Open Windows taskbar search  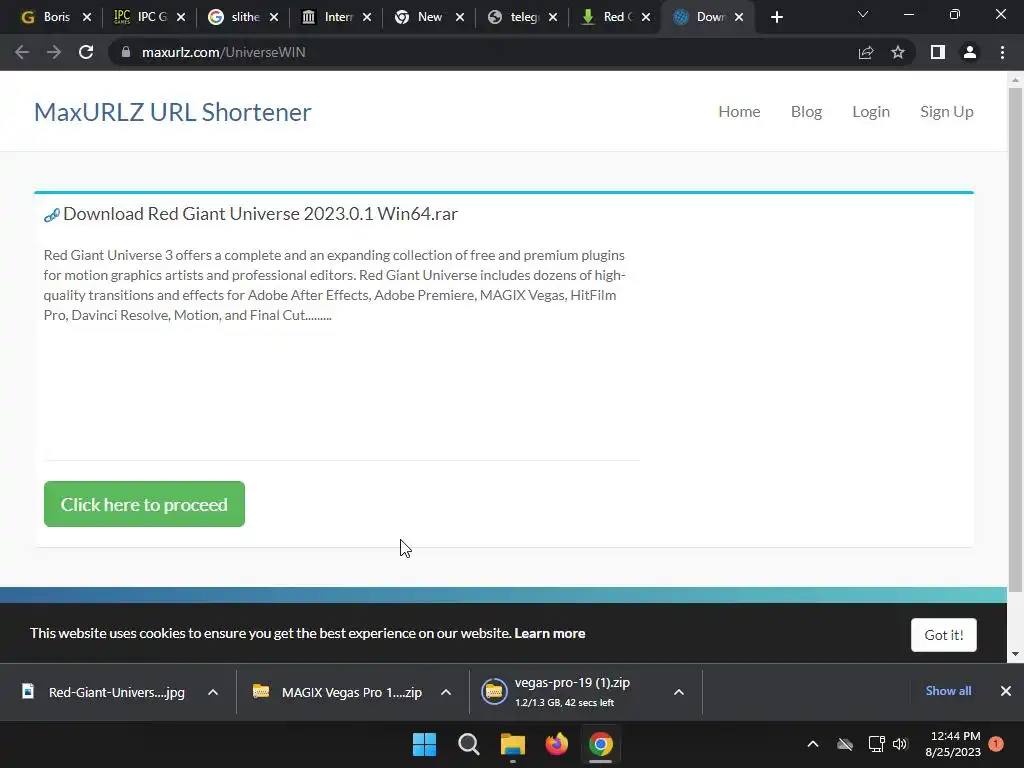click(x=469, y=744)
